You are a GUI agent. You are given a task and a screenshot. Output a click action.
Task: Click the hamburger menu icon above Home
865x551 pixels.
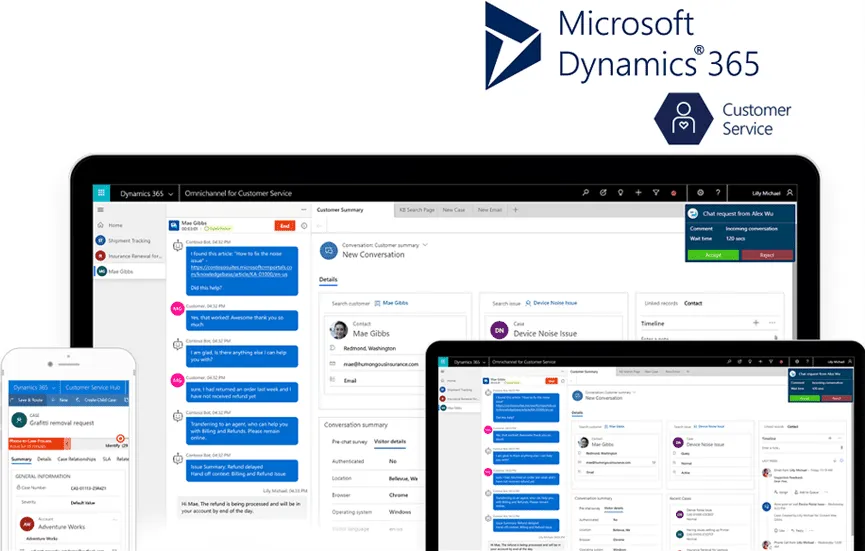click(100, 210)
